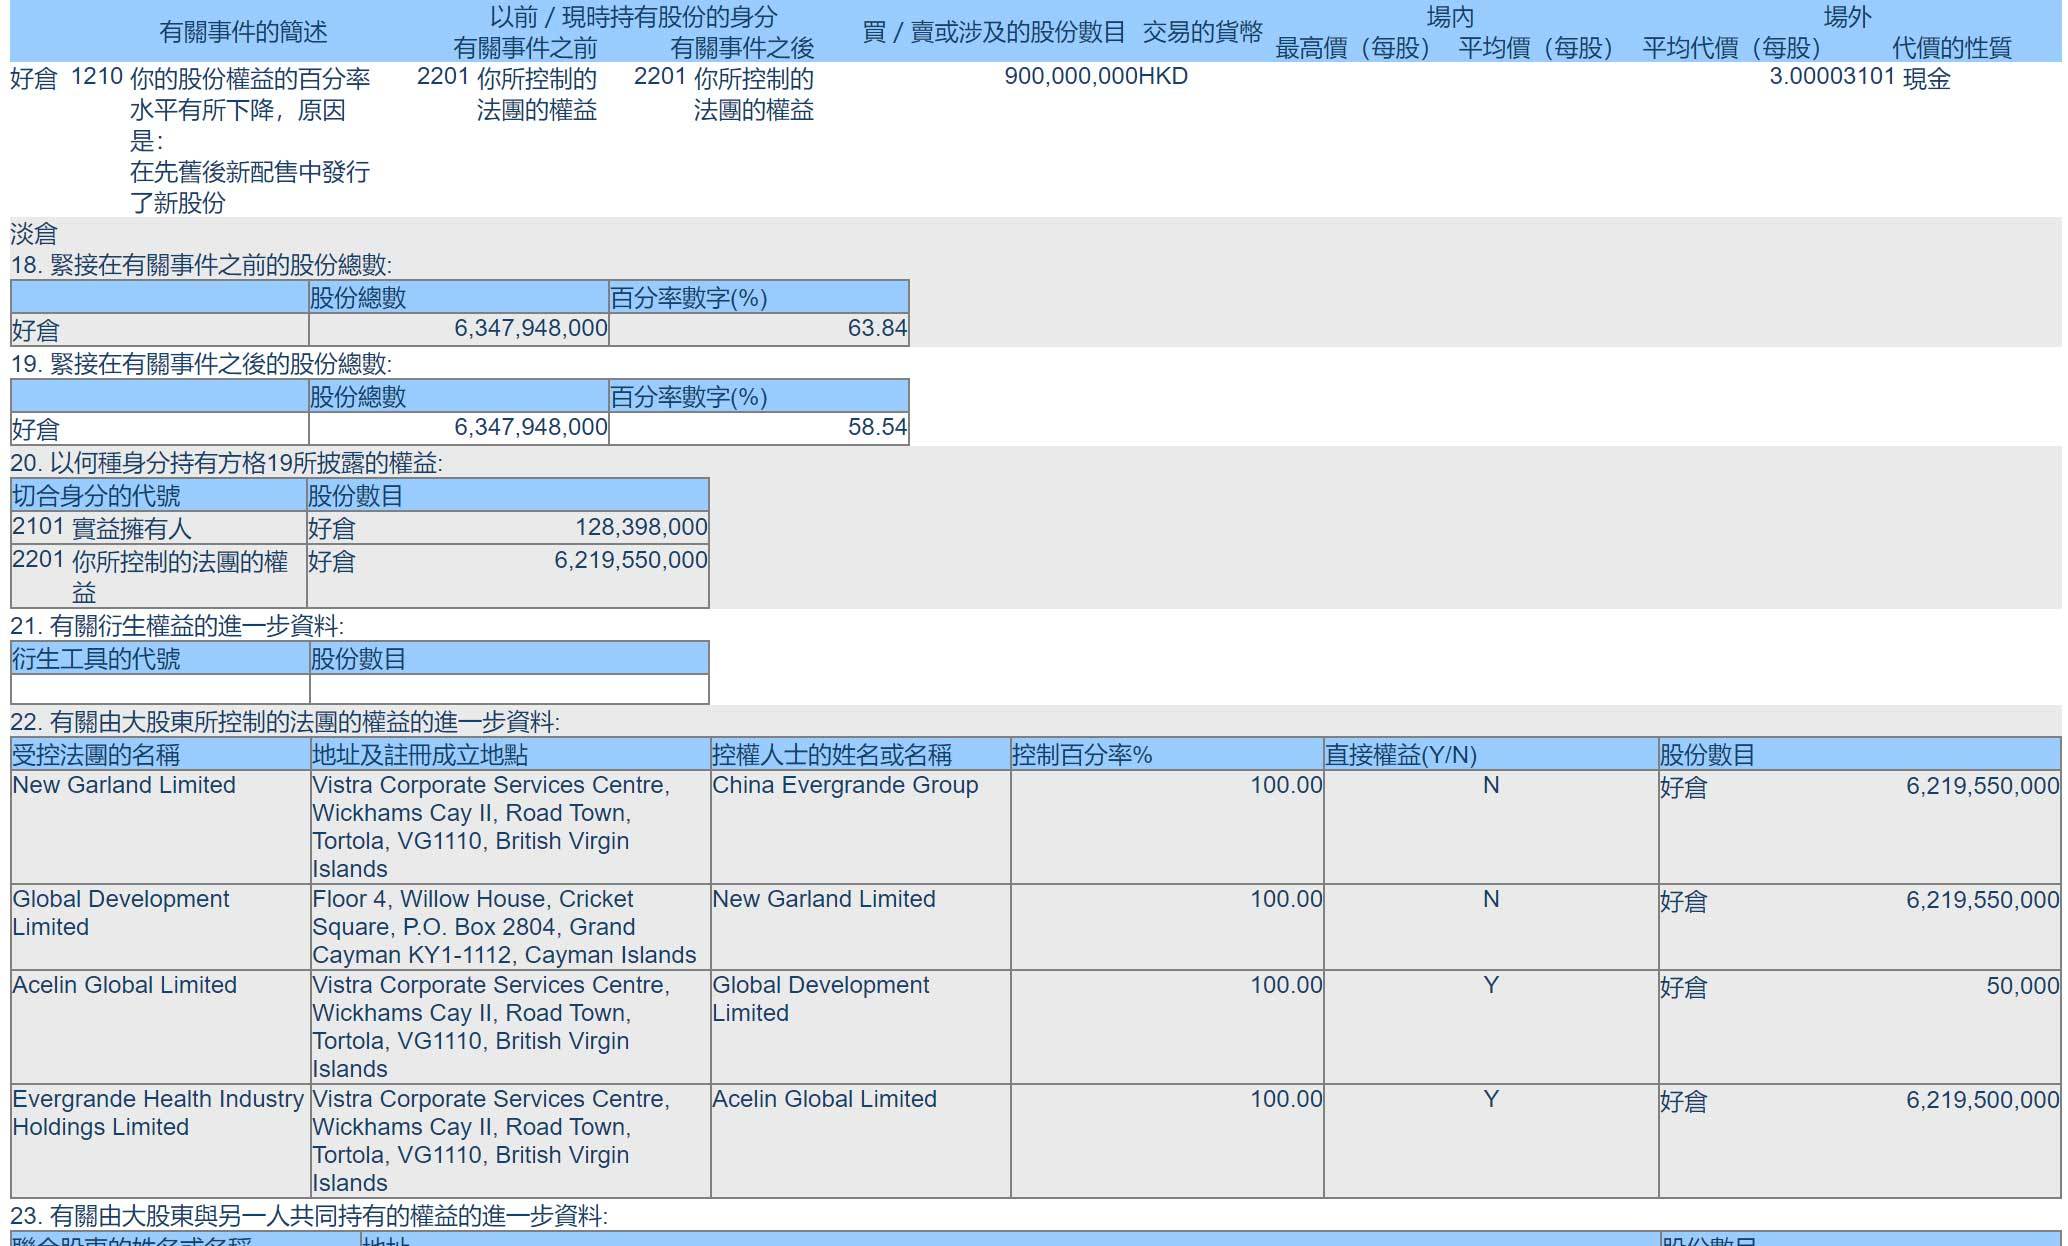Click the 現金 consideration nature value

[x=1926, y=78]
